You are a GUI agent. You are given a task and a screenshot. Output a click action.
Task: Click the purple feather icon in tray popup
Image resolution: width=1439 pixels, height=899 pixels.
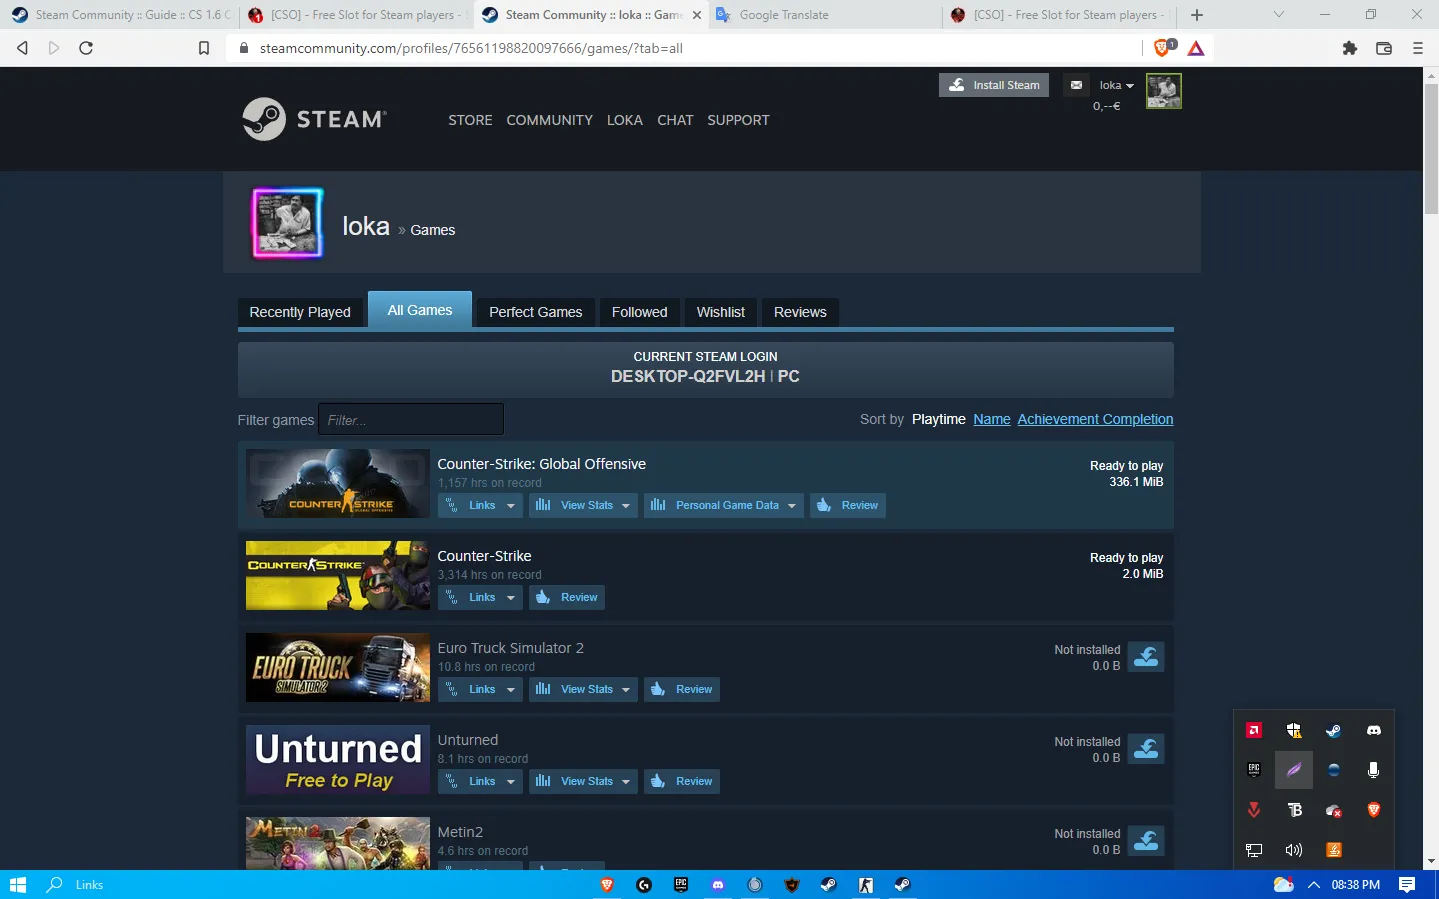point(1294,770)
